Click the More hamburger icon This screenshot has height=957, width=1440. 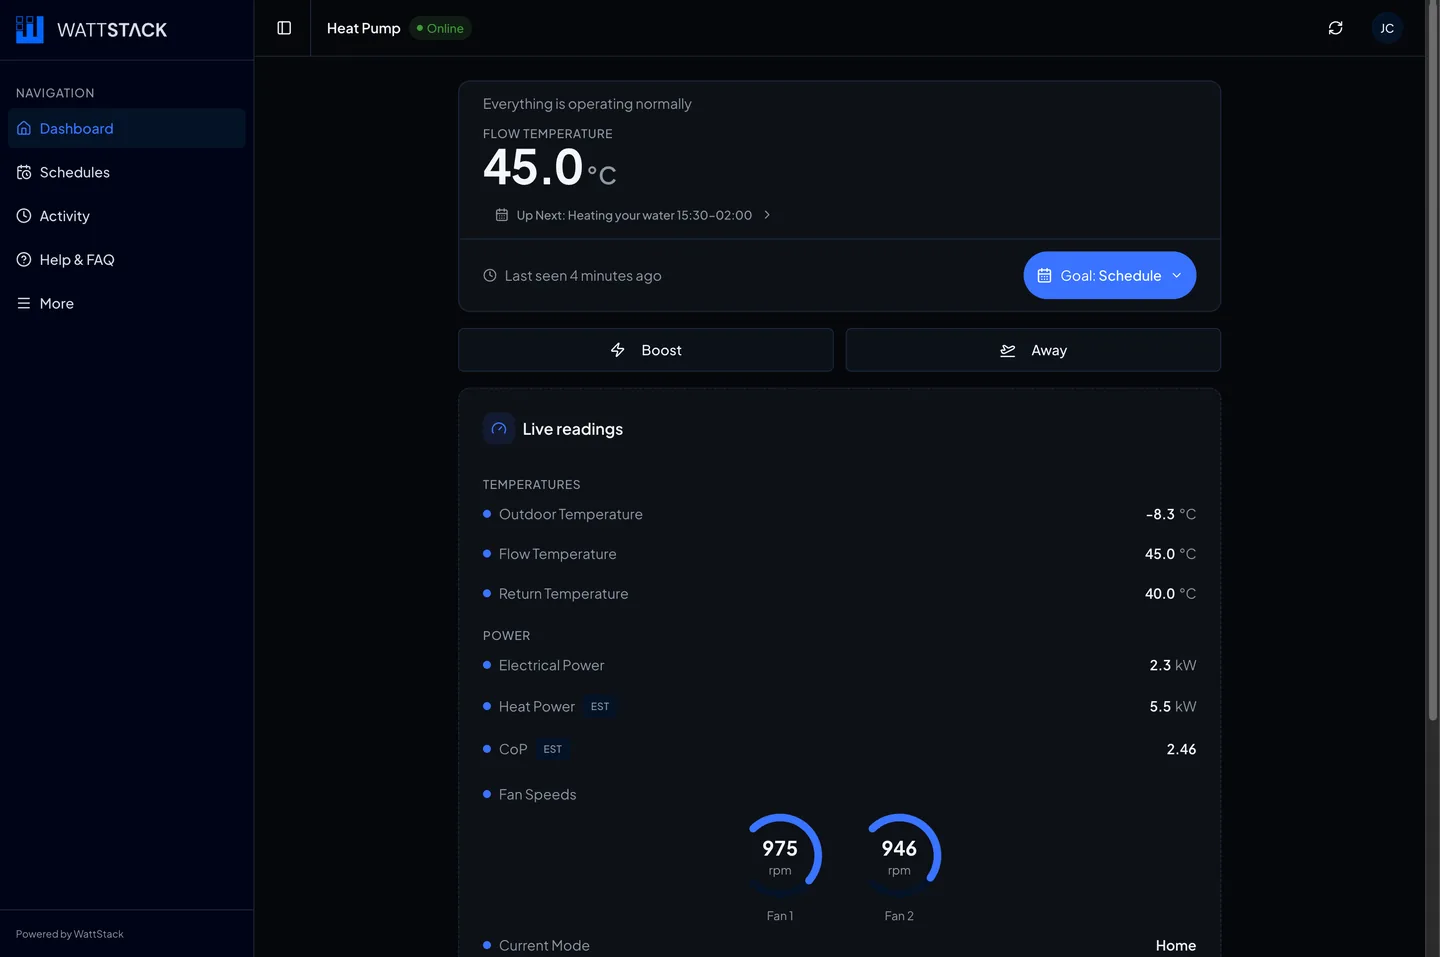tap(24, 303)
